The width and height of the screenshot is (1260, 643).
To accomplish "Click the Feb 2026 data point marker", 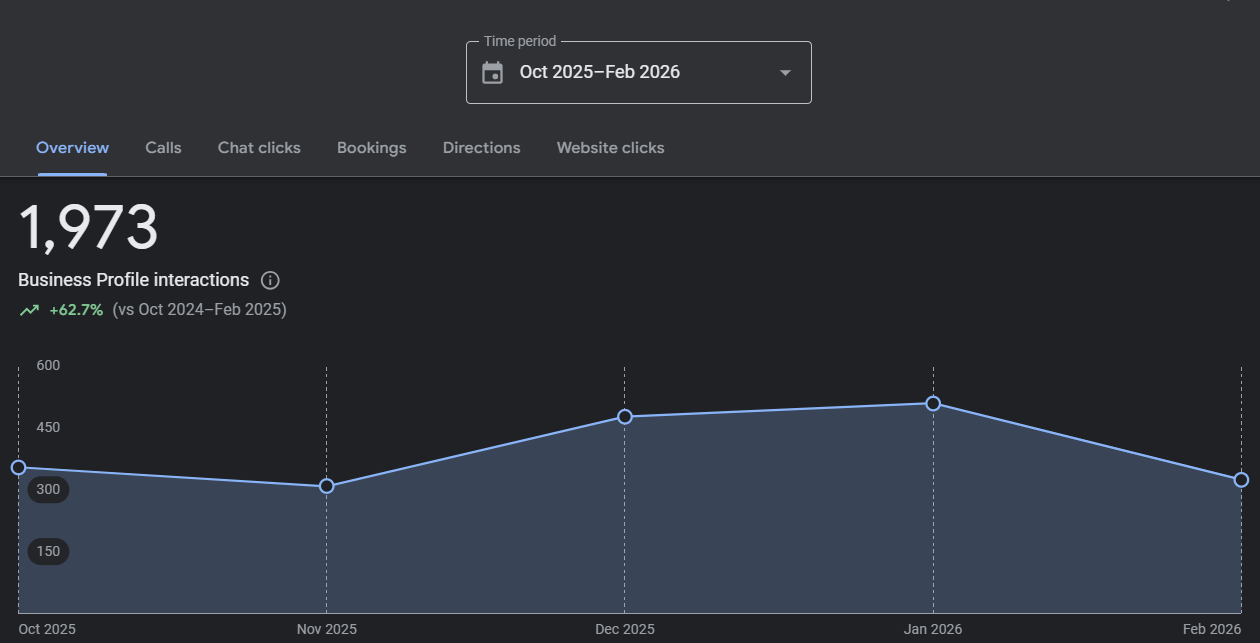I will click(x=1241, y=480).
